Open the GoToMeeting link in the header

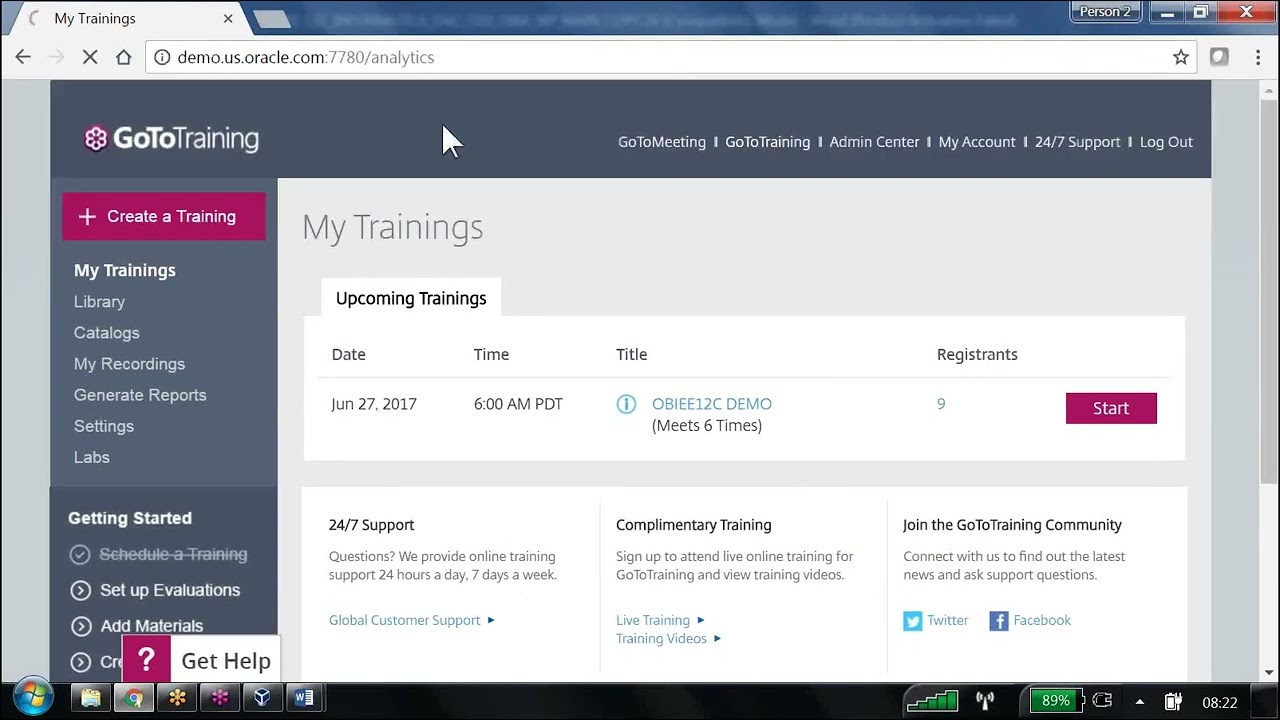(x=662, y=142)
